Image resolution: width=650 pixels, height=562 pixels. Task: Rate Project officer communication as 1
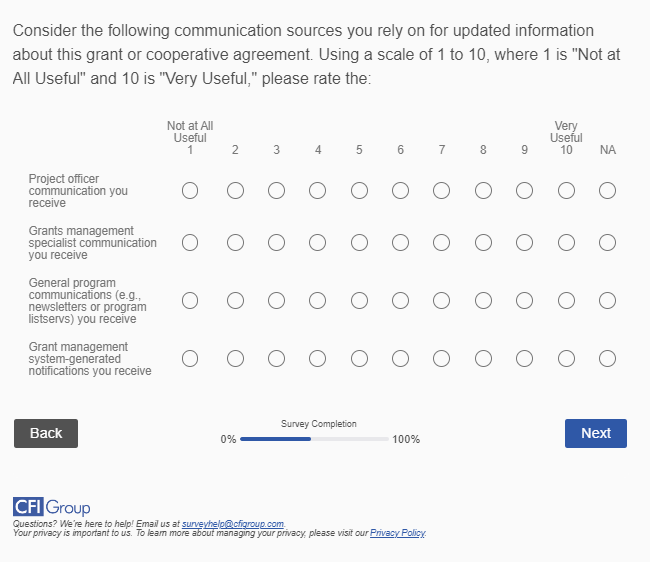[x=190, y=190]
